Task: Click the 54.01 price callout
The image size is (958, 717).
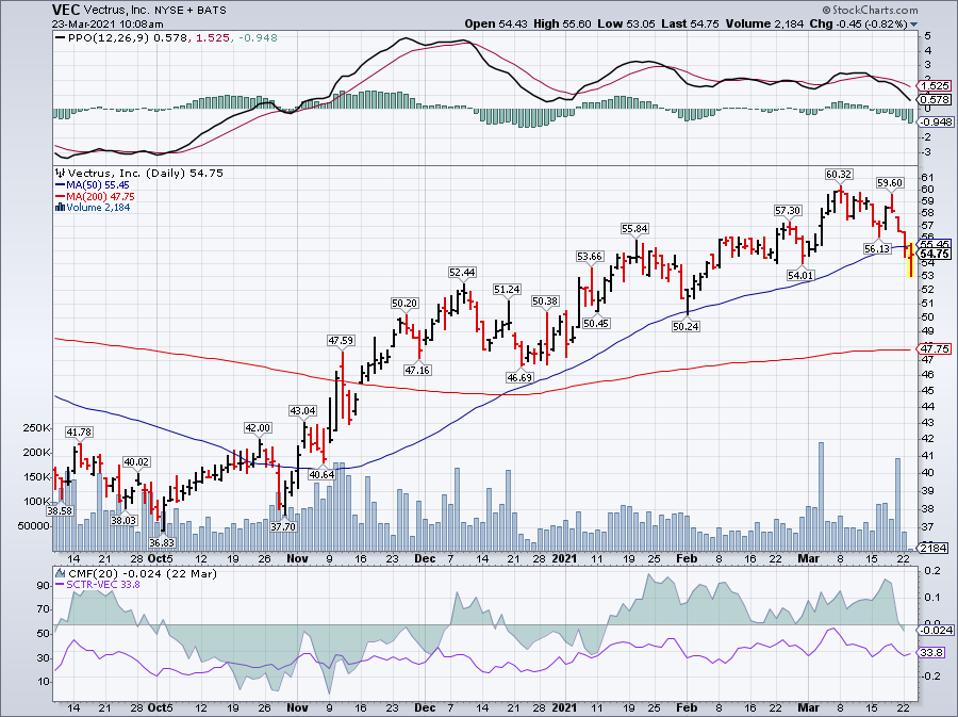Action: tap(800, 275)
